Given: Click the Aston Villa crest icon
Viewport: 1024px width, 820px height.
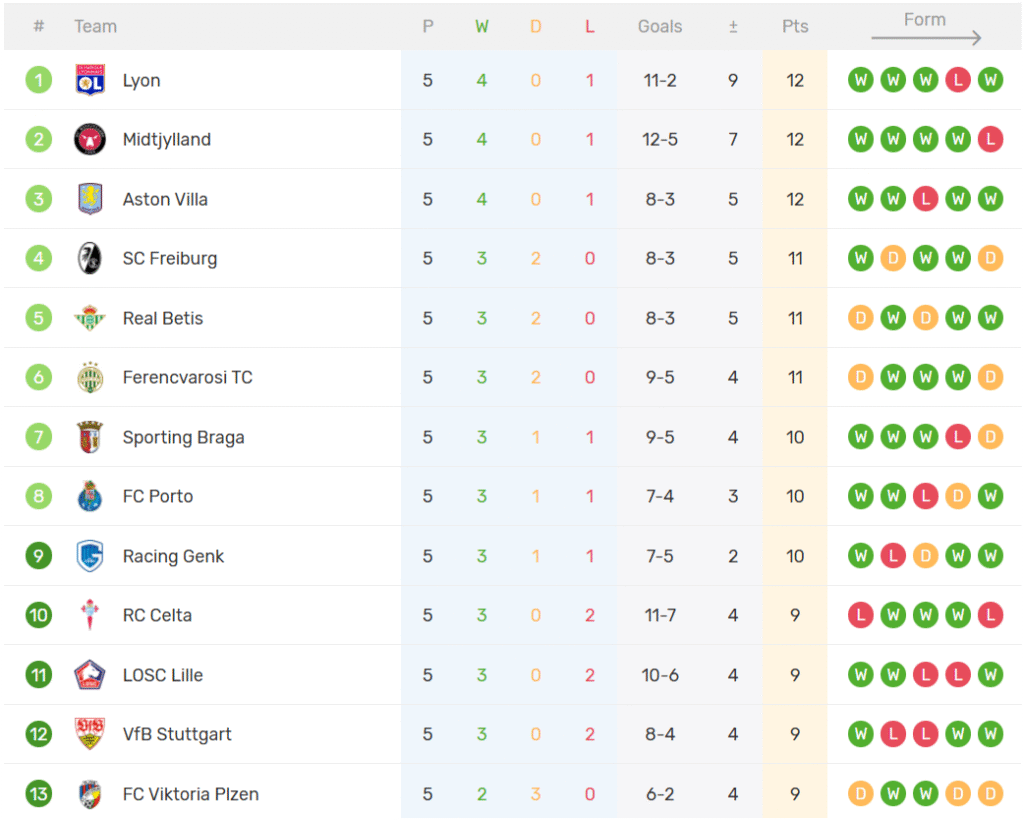Looking at the screenshot, I should pos(90,199).
